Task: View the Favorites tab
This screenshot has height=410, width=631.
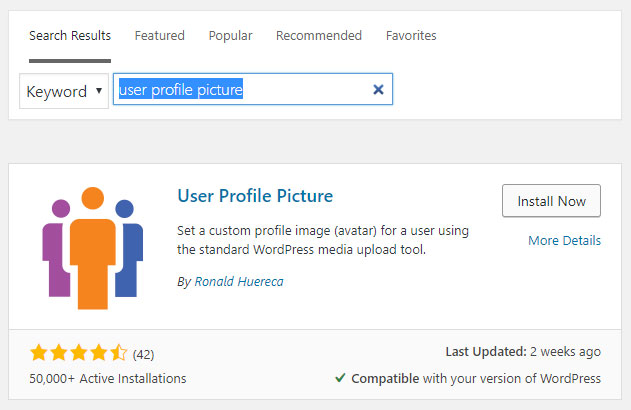Action: click(411, 36)
